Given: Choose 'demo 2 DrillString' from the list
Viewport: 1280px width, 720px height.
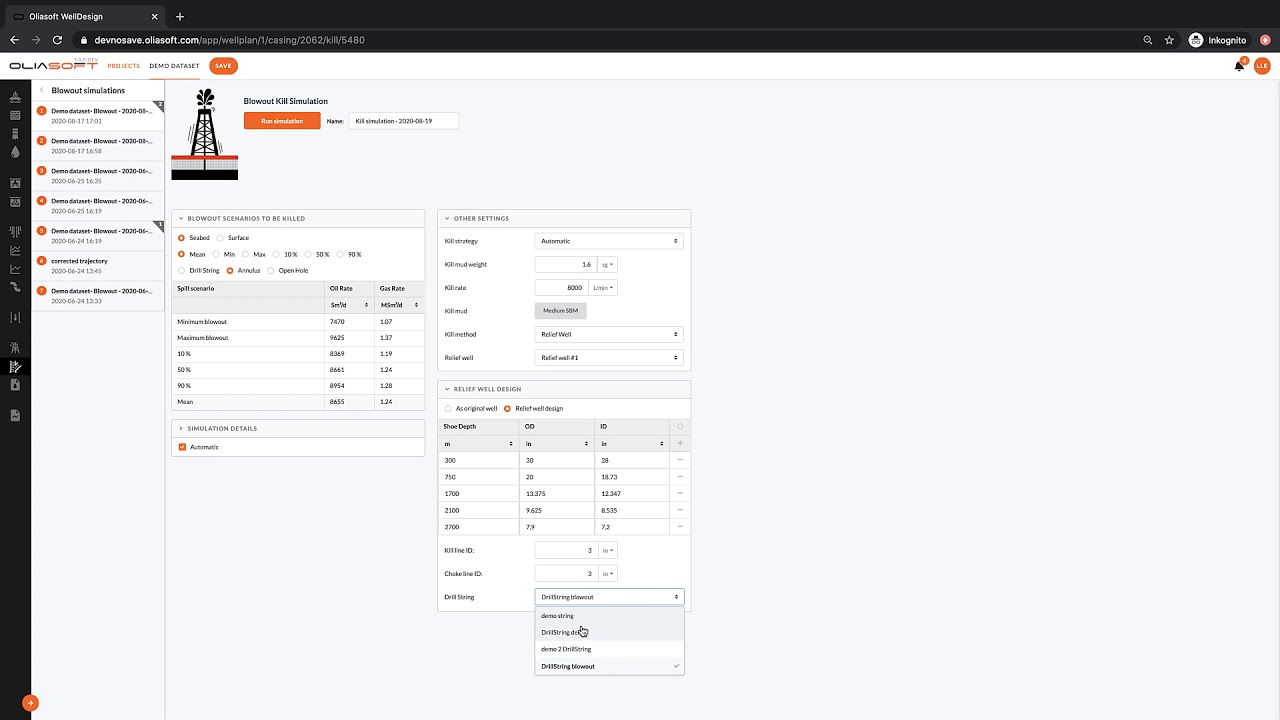Looking at the screenshot, I should 566,649.
